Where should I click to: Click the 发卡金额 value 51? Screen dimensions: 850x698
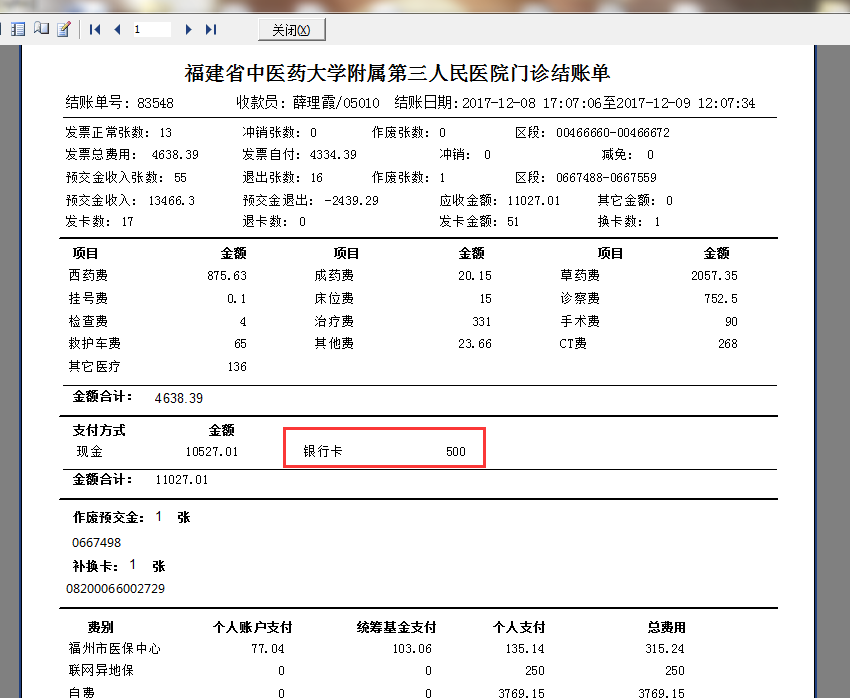tap(513, 222)
